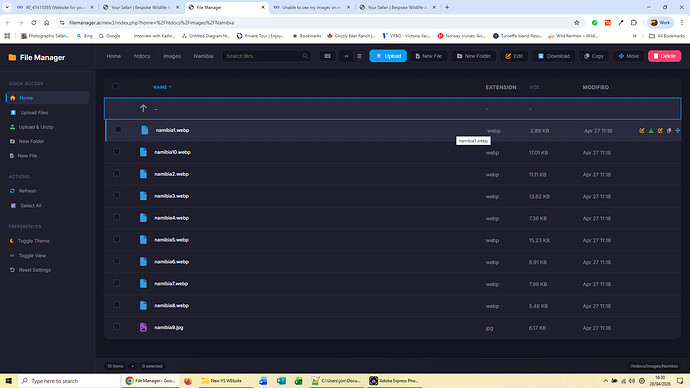690x388 pixels.
Task: Click the keyboard shortcuts icon in toolbar
Action: [327, 56]
